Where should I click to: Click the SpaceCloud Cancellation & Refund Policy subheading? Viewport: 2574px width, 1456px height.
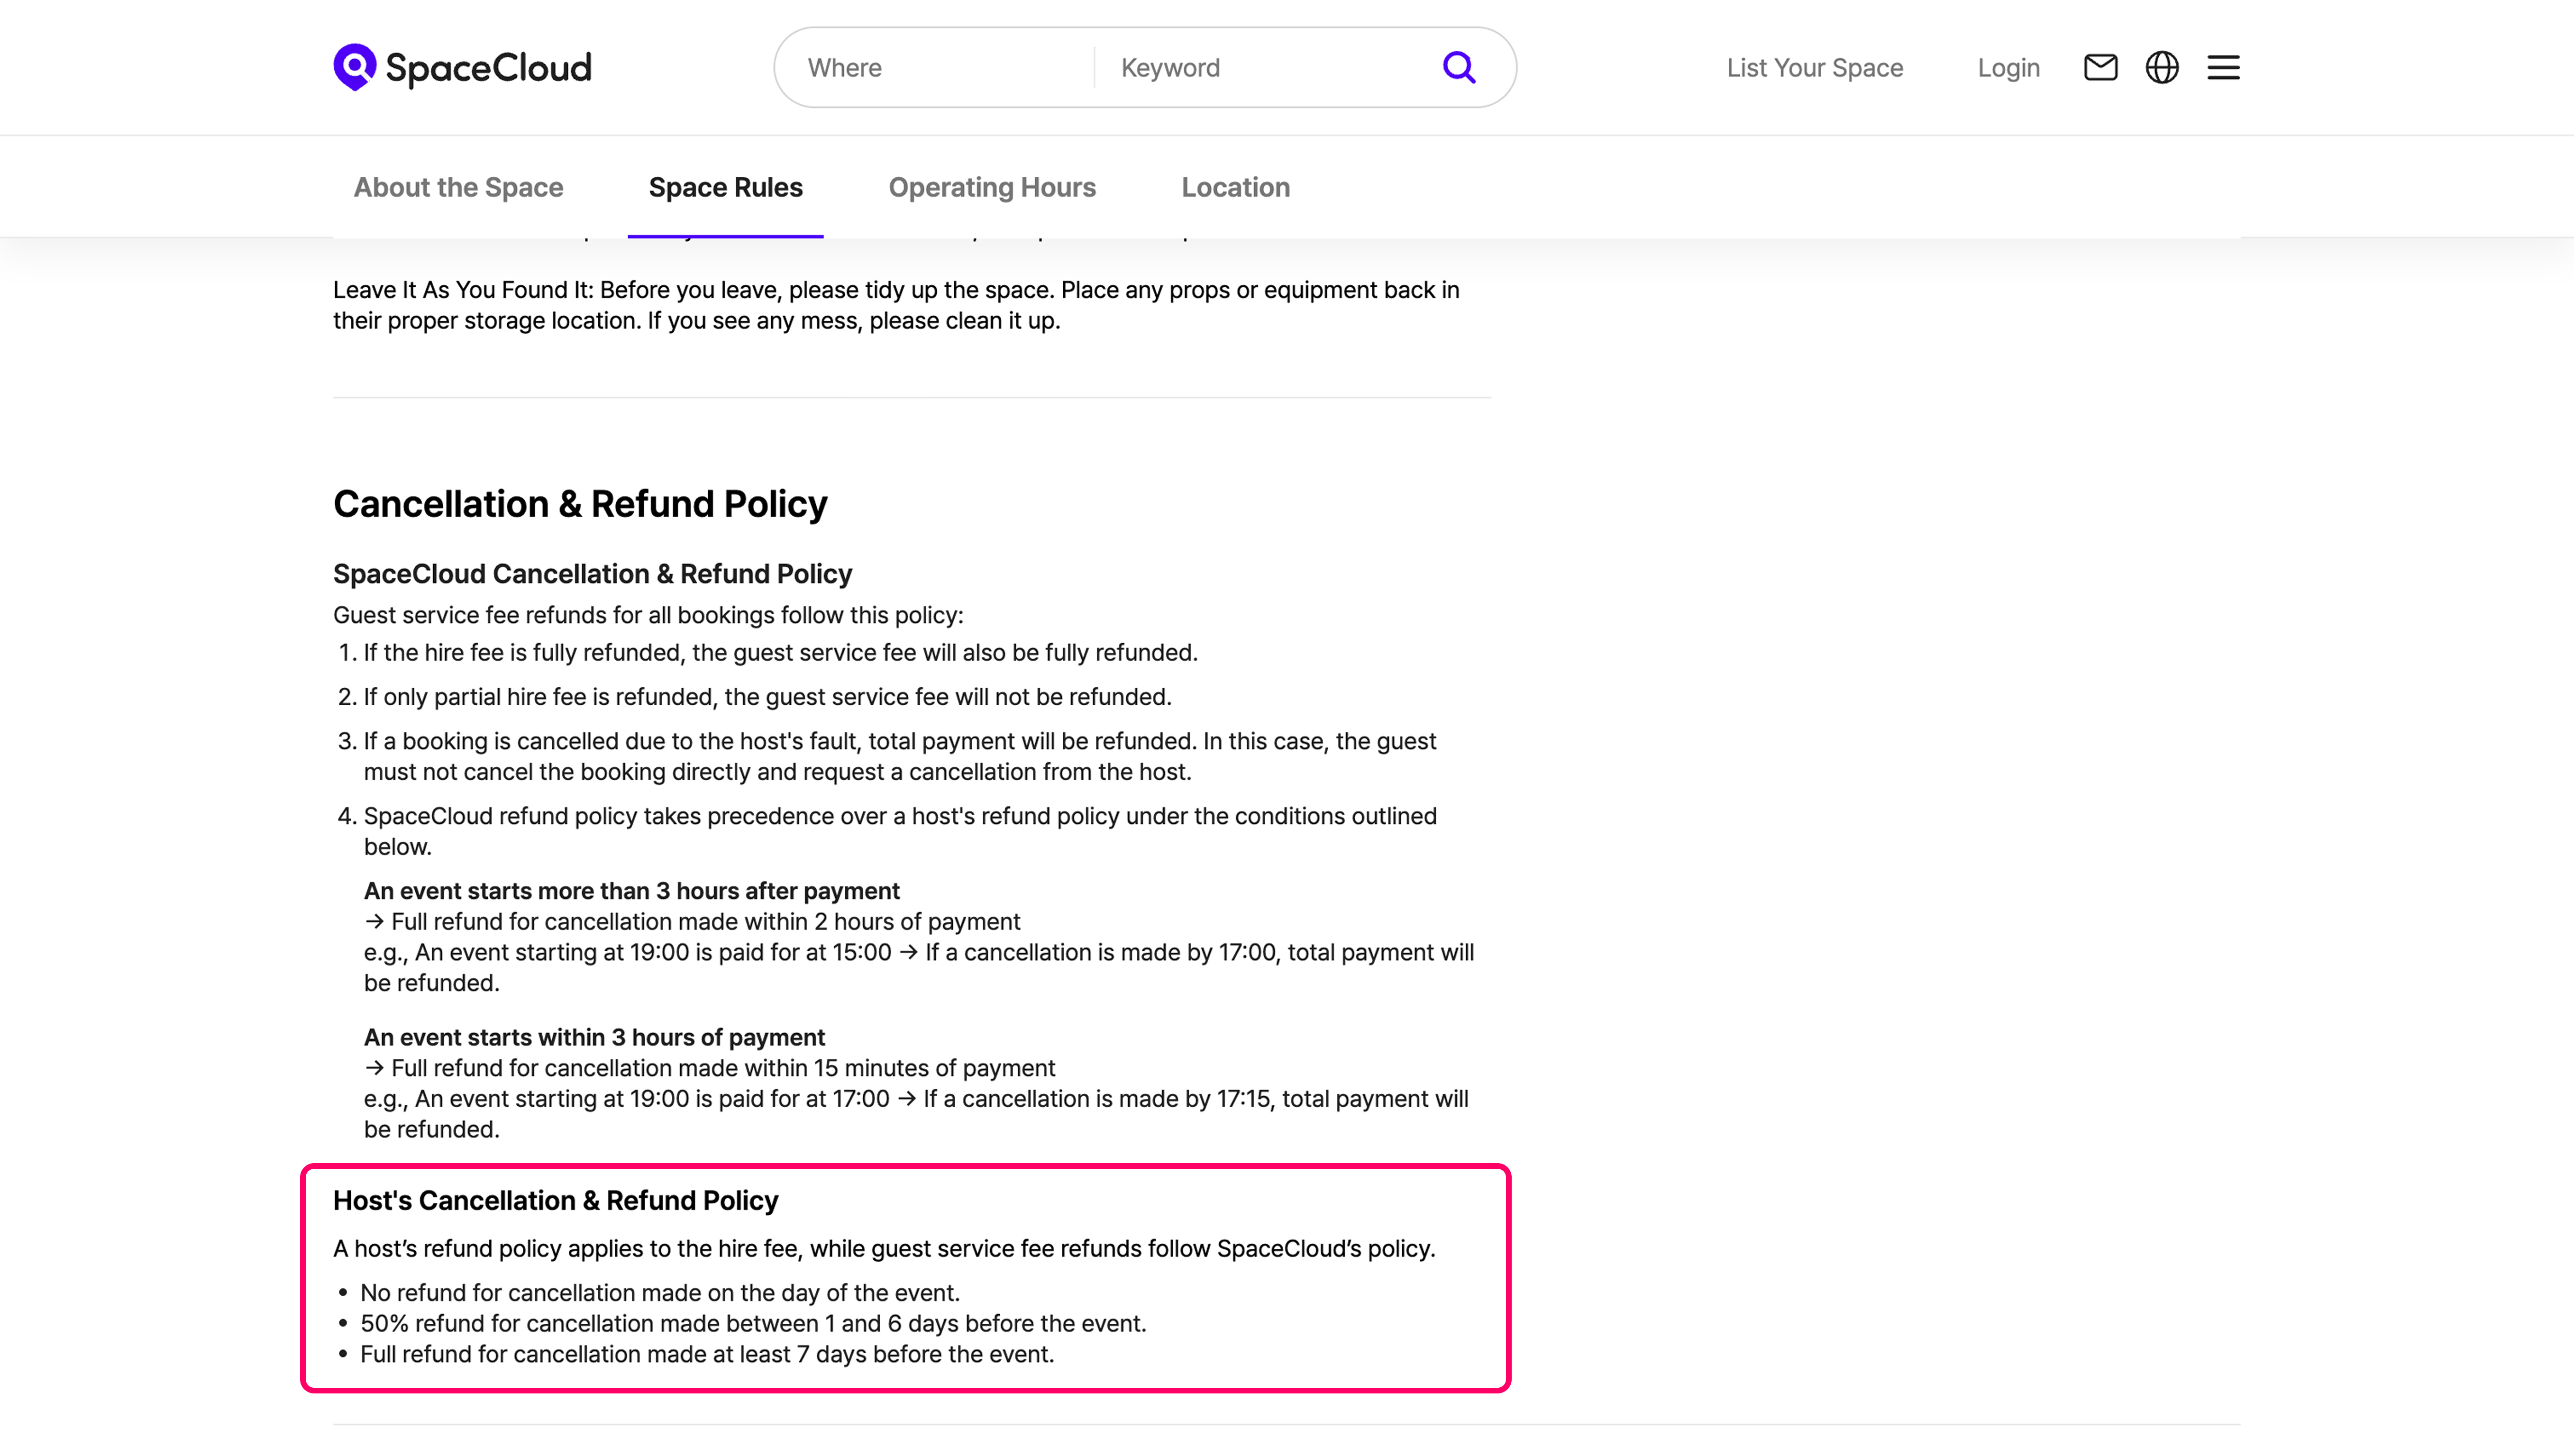coord(592,574)
